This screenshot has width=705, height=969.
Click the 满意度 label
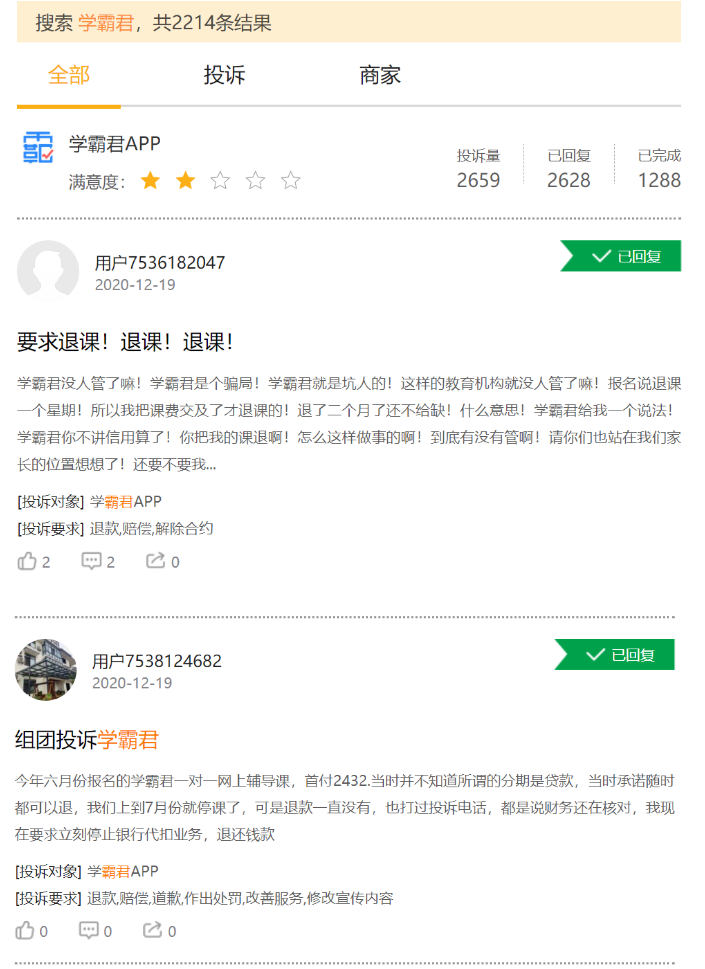click(96, 182)
